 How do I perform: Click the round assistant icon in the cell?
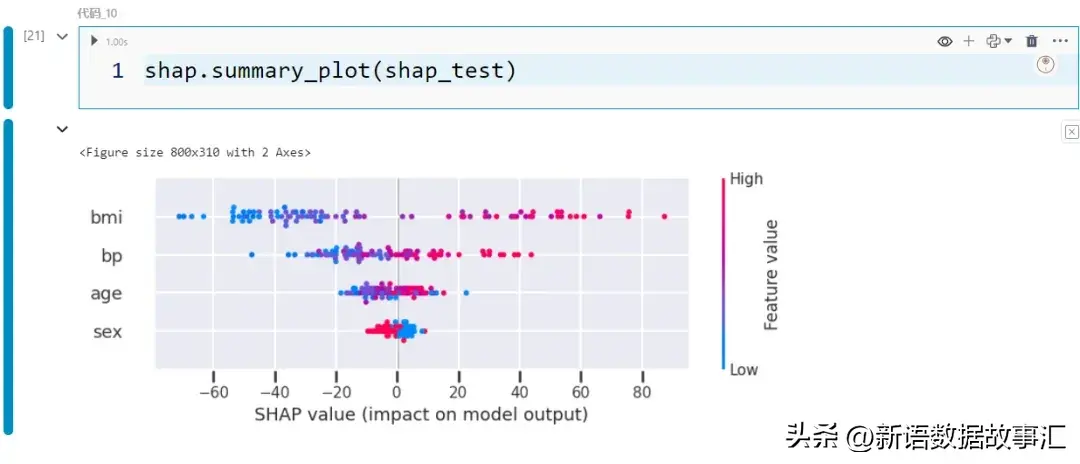(x=1046, y=65)
